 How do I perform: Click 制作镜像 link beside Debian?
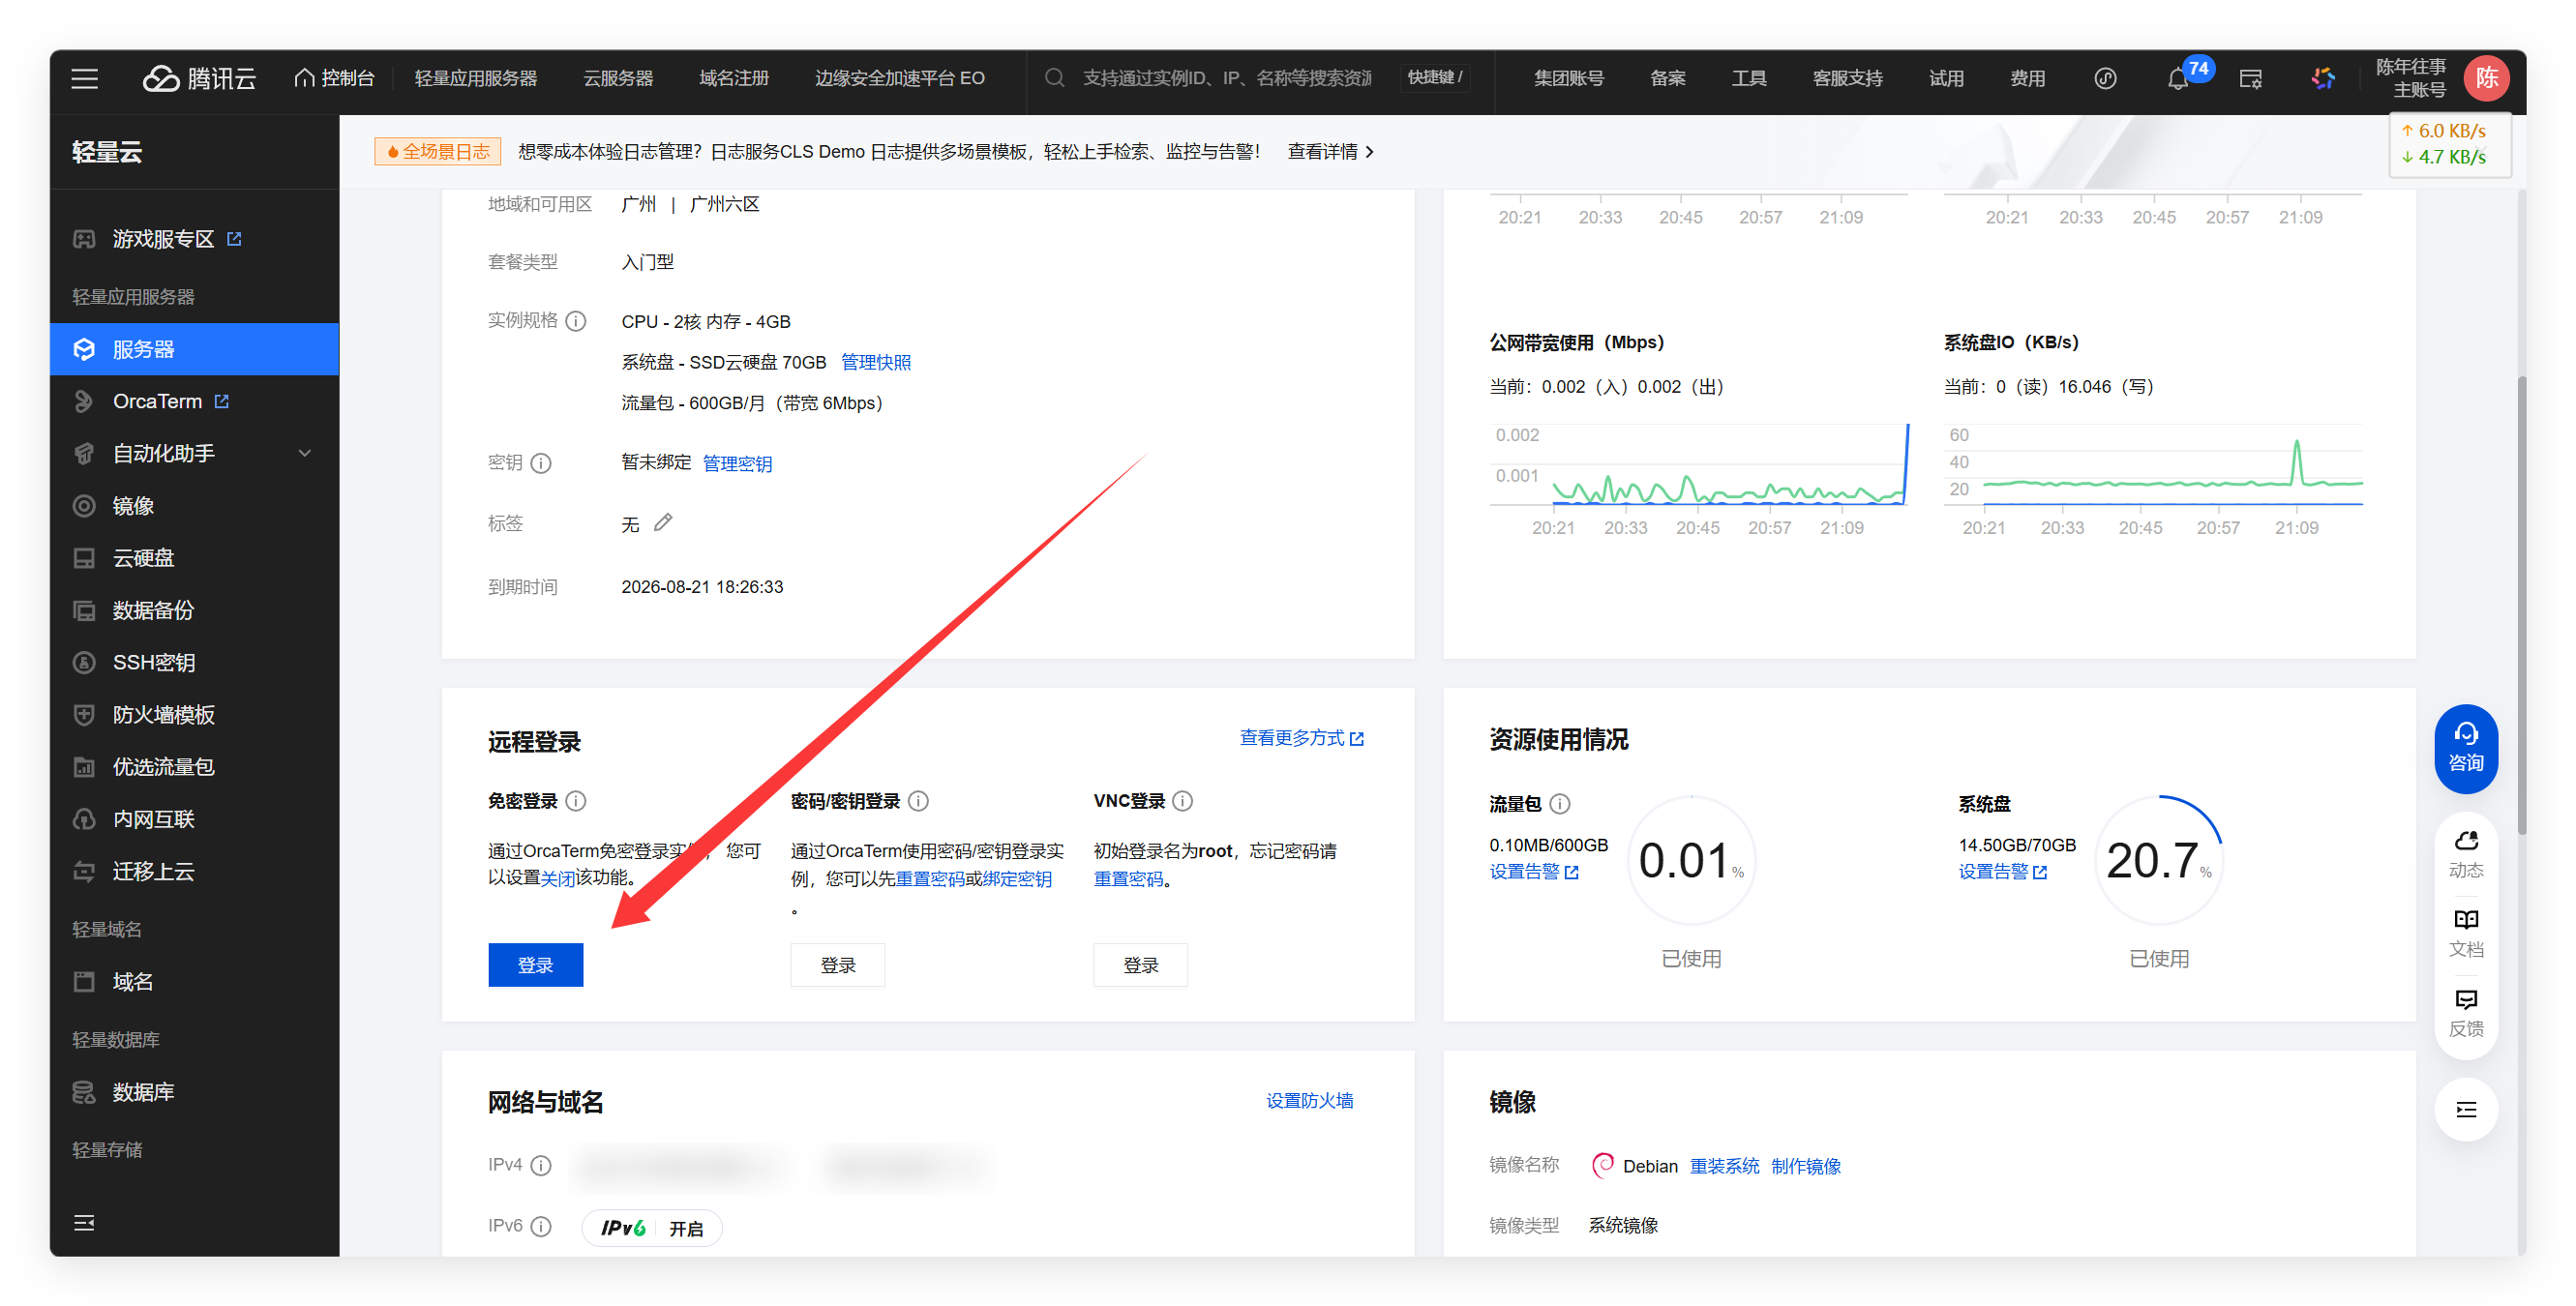coord(1806,1166)
